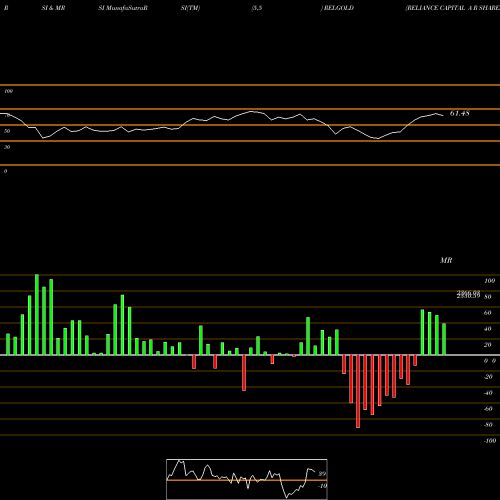Click the MR axis label 80

click(488, 297)
